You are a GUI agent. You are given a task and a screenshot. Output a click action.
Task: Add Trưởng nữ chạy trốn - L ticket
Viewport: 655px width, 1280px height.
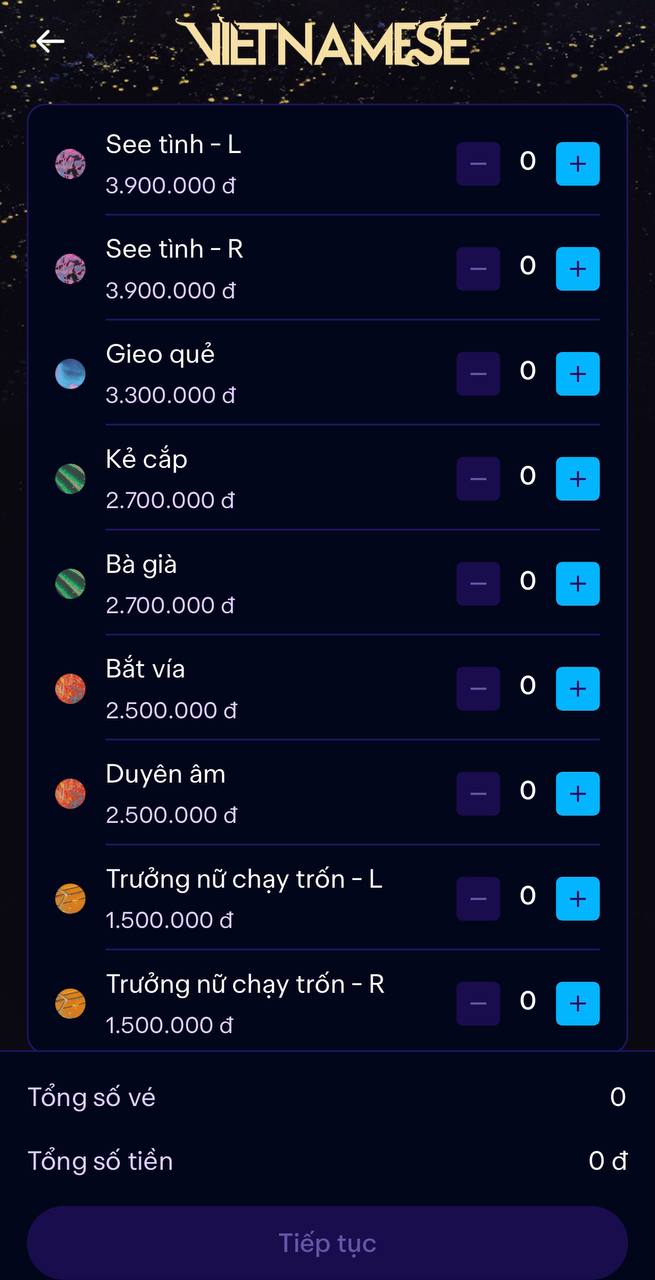click(577, 899)
